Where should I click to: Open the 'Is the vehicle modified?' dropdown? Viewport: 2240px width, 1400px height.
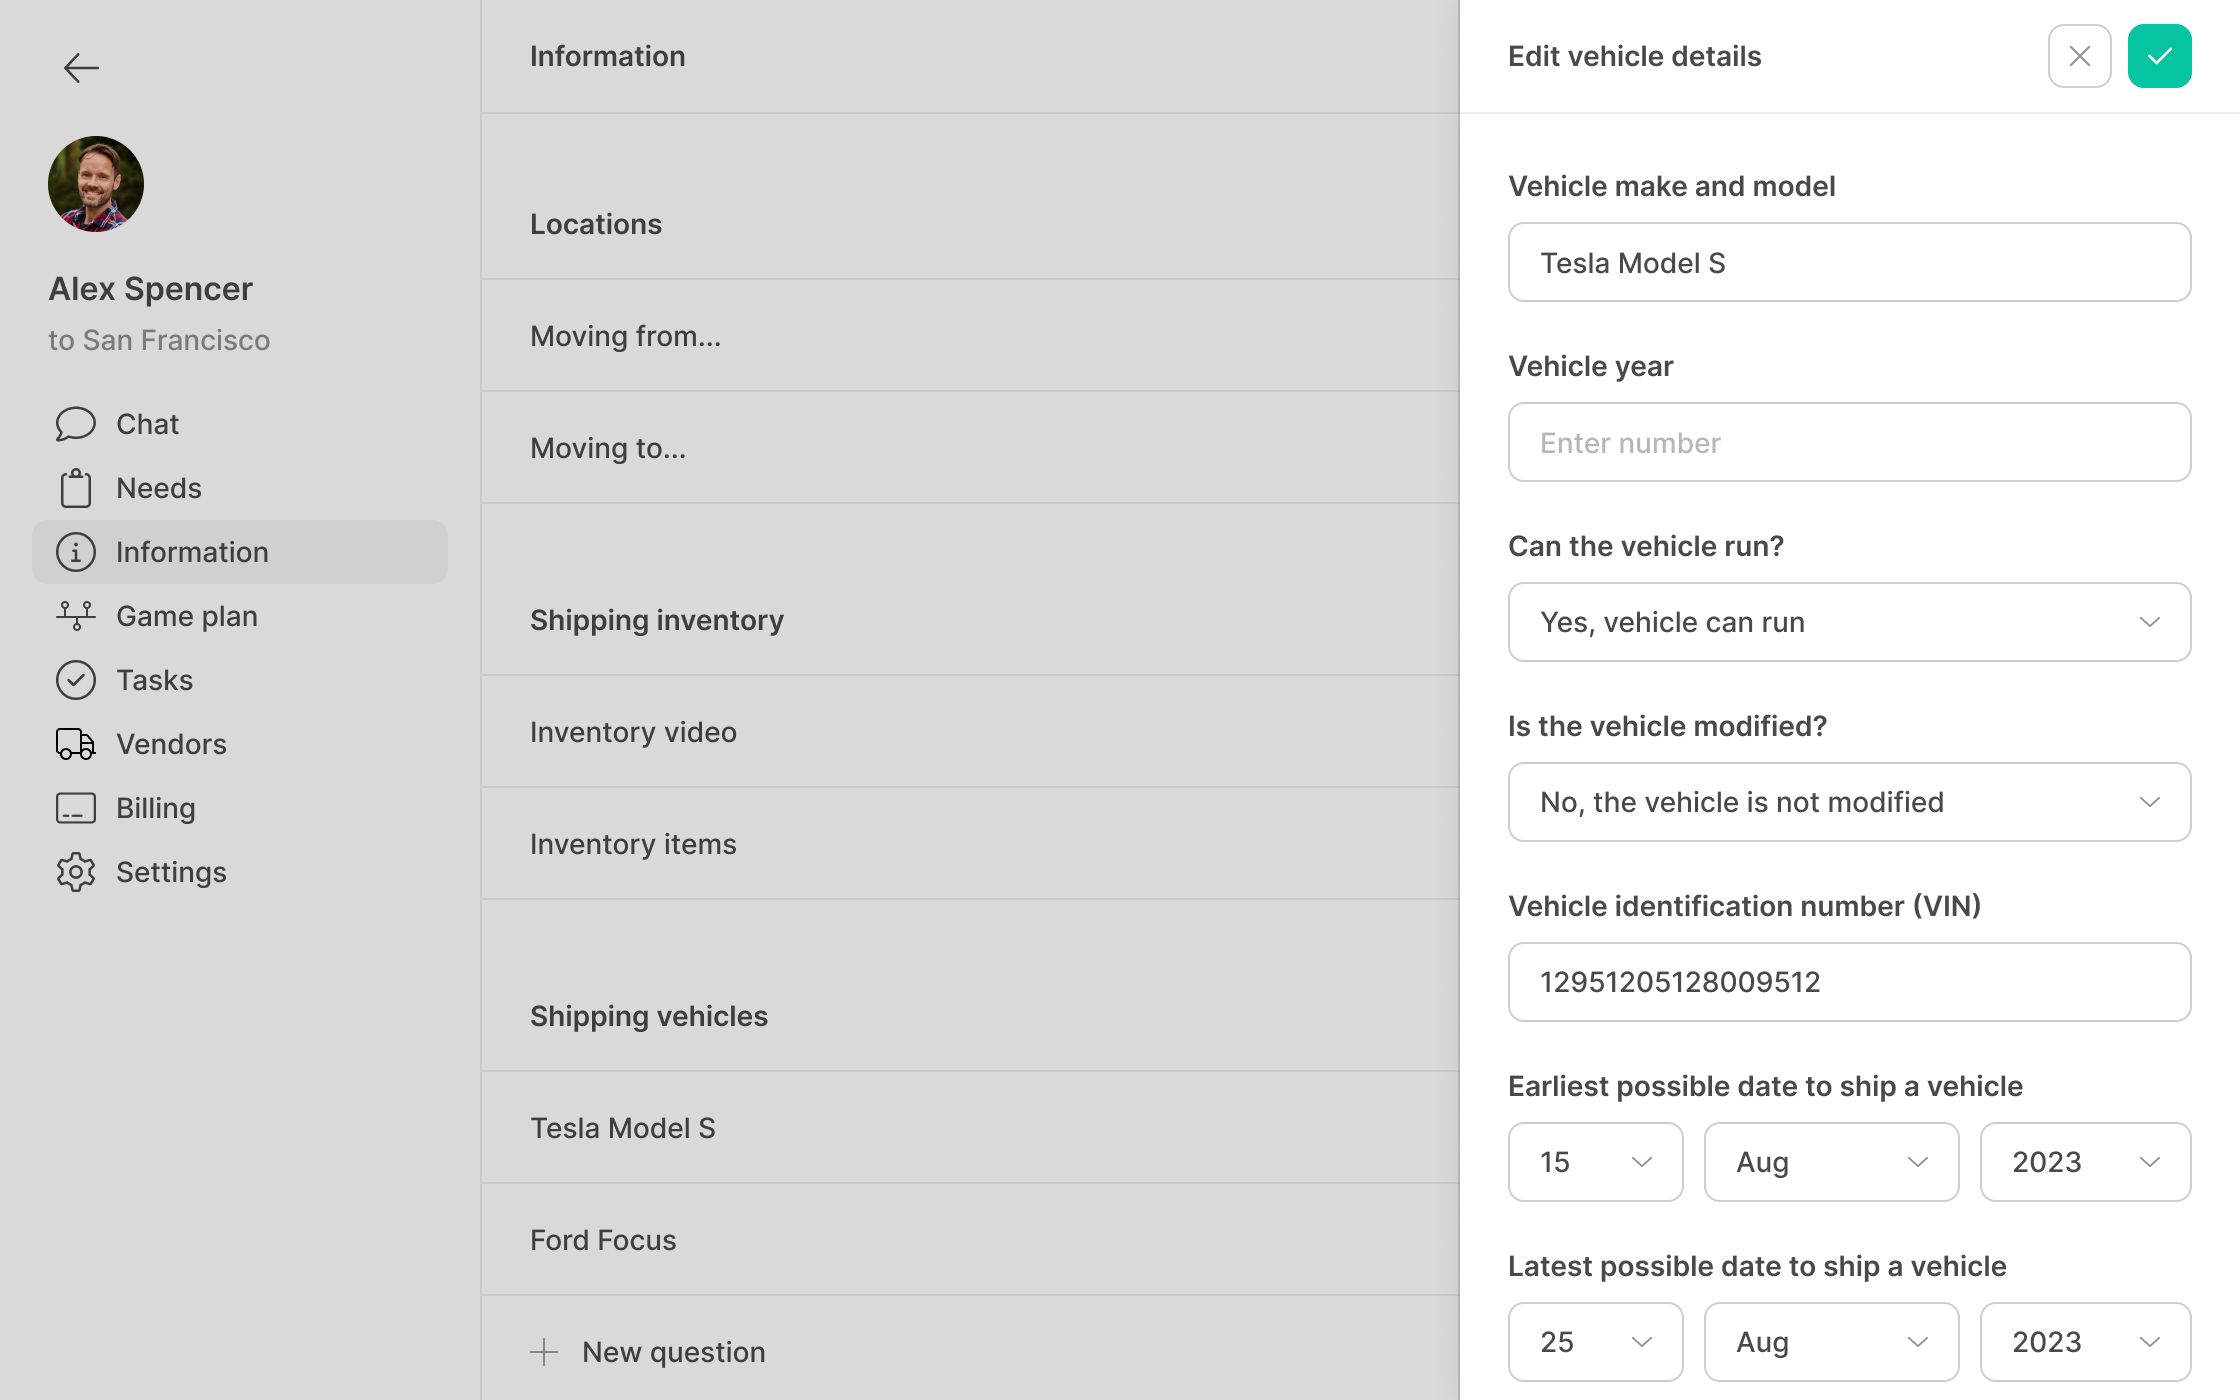tap(1849, 802)
